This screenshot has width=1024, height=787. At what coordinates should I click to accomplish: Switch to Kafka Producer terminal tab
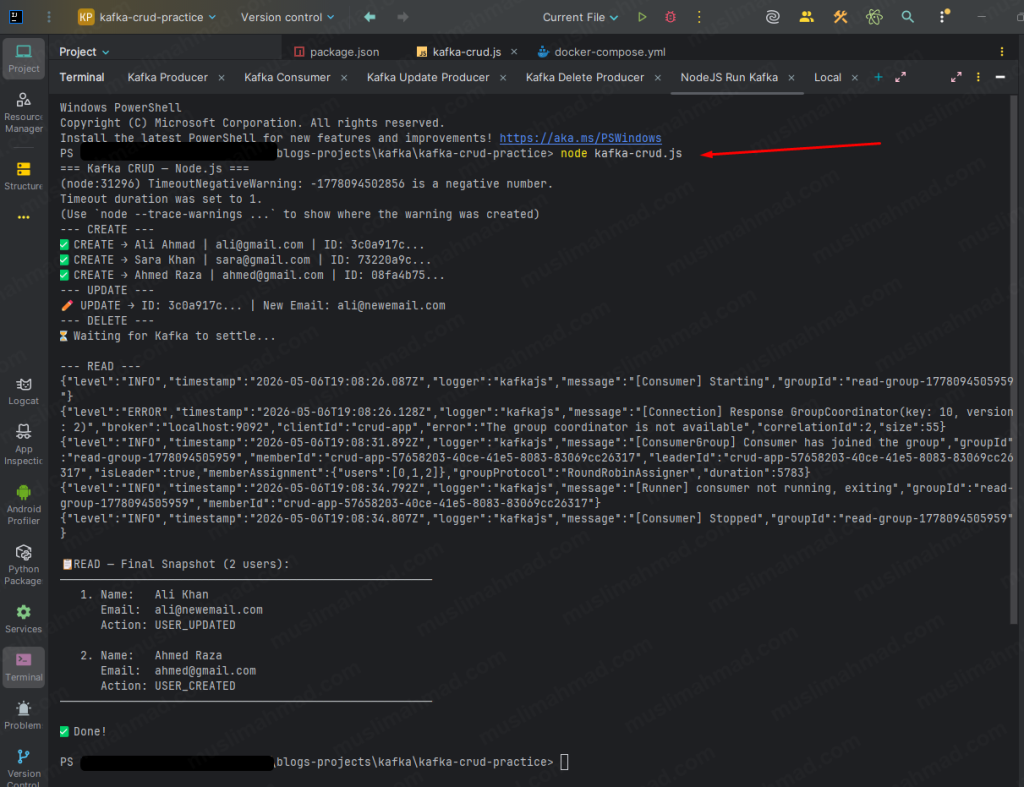click(x=167, y=77)
